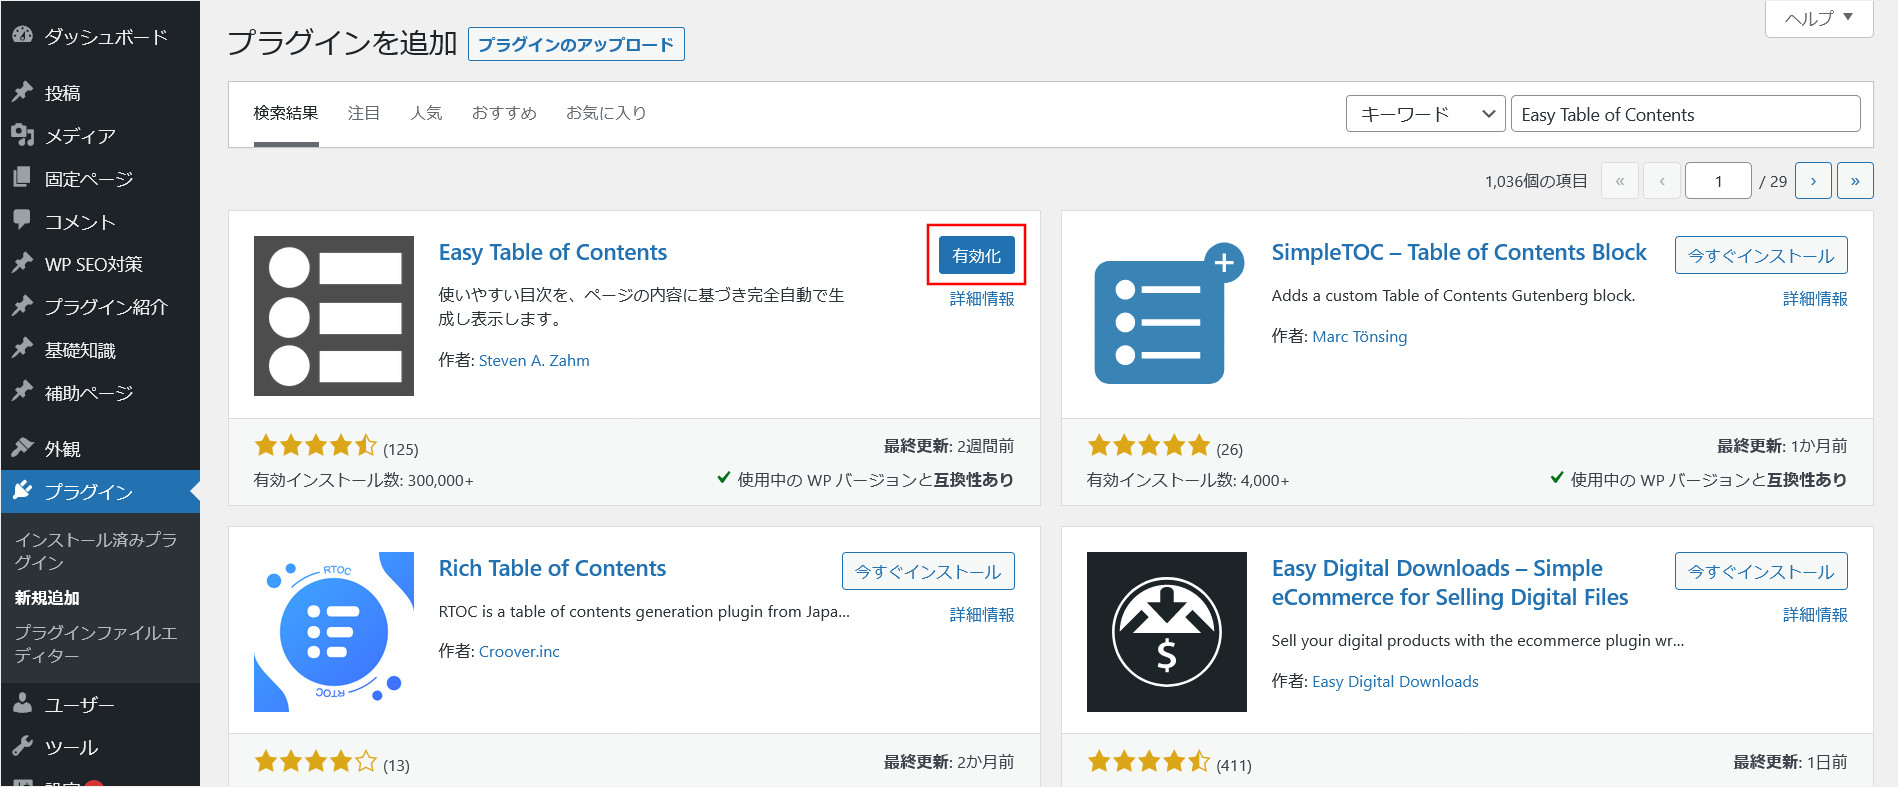Switch to the 人気 tab
This screenshot has height=787, width=1898.
pos(426,113)
